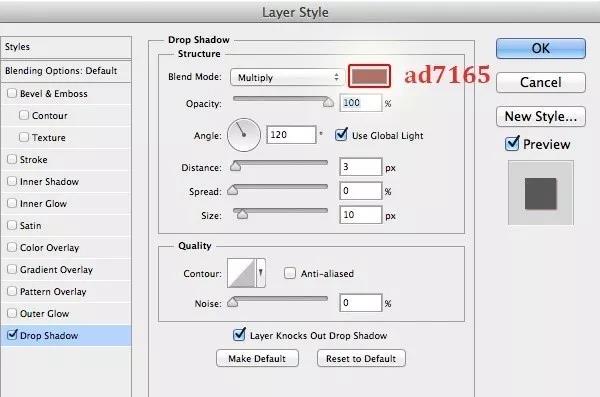Expand the contour picker arrow
The width and height of the screenshot is (600, 397).
[x=261, y=273]
